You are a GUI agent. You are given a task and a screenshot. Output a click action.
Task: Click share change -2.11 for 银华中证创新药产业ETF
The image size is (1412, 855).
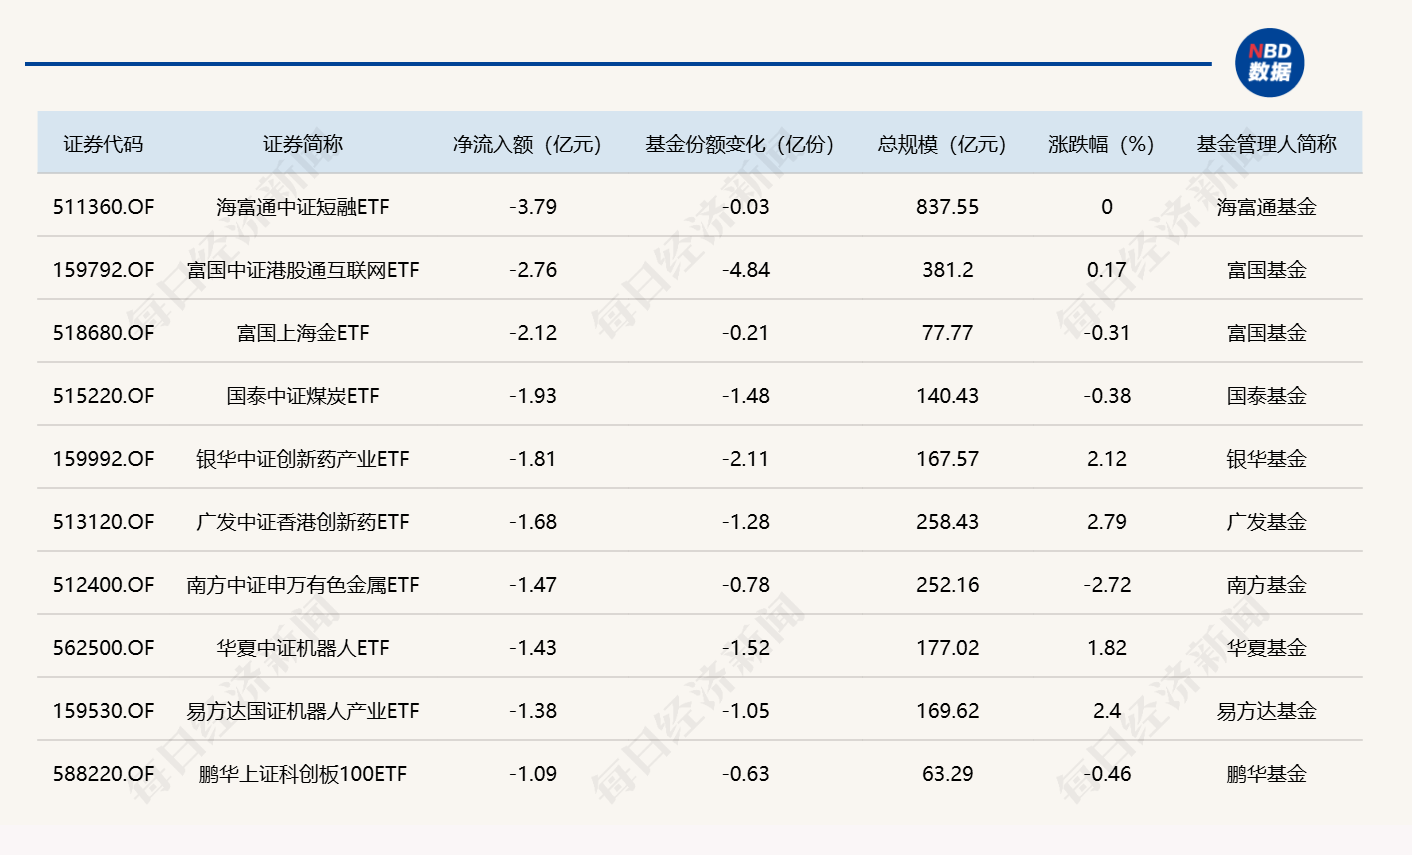pos(746,459)
